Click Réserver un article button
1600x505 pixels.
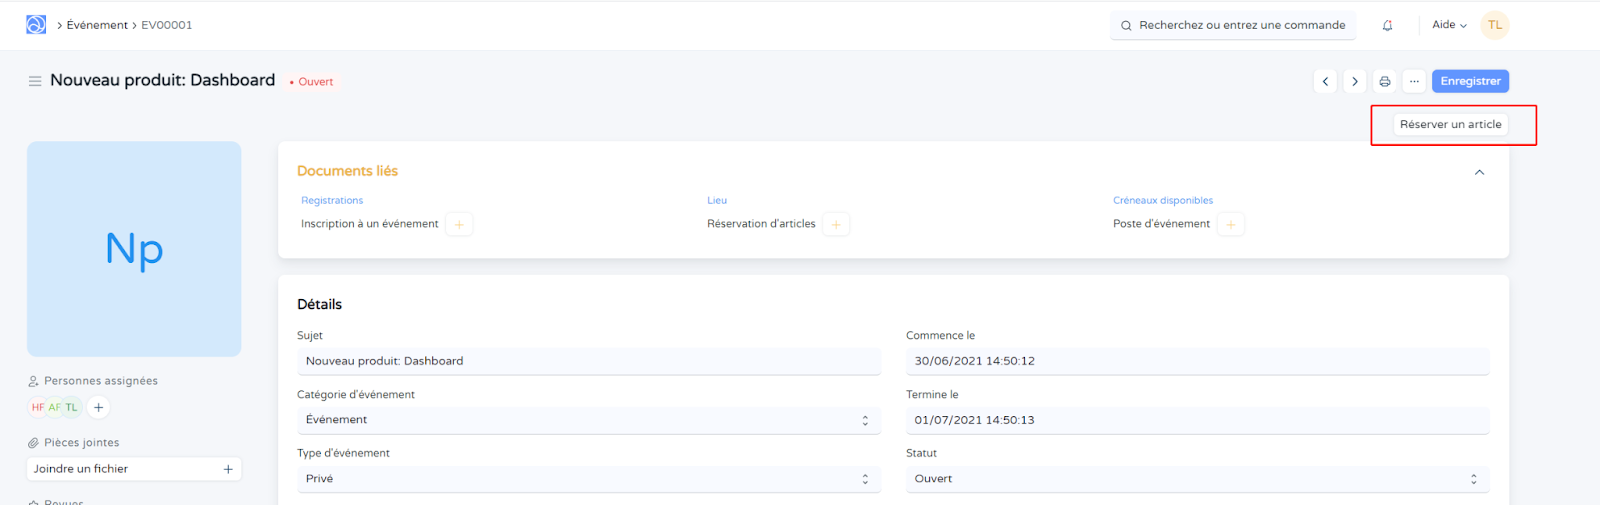pos(1450,124)
